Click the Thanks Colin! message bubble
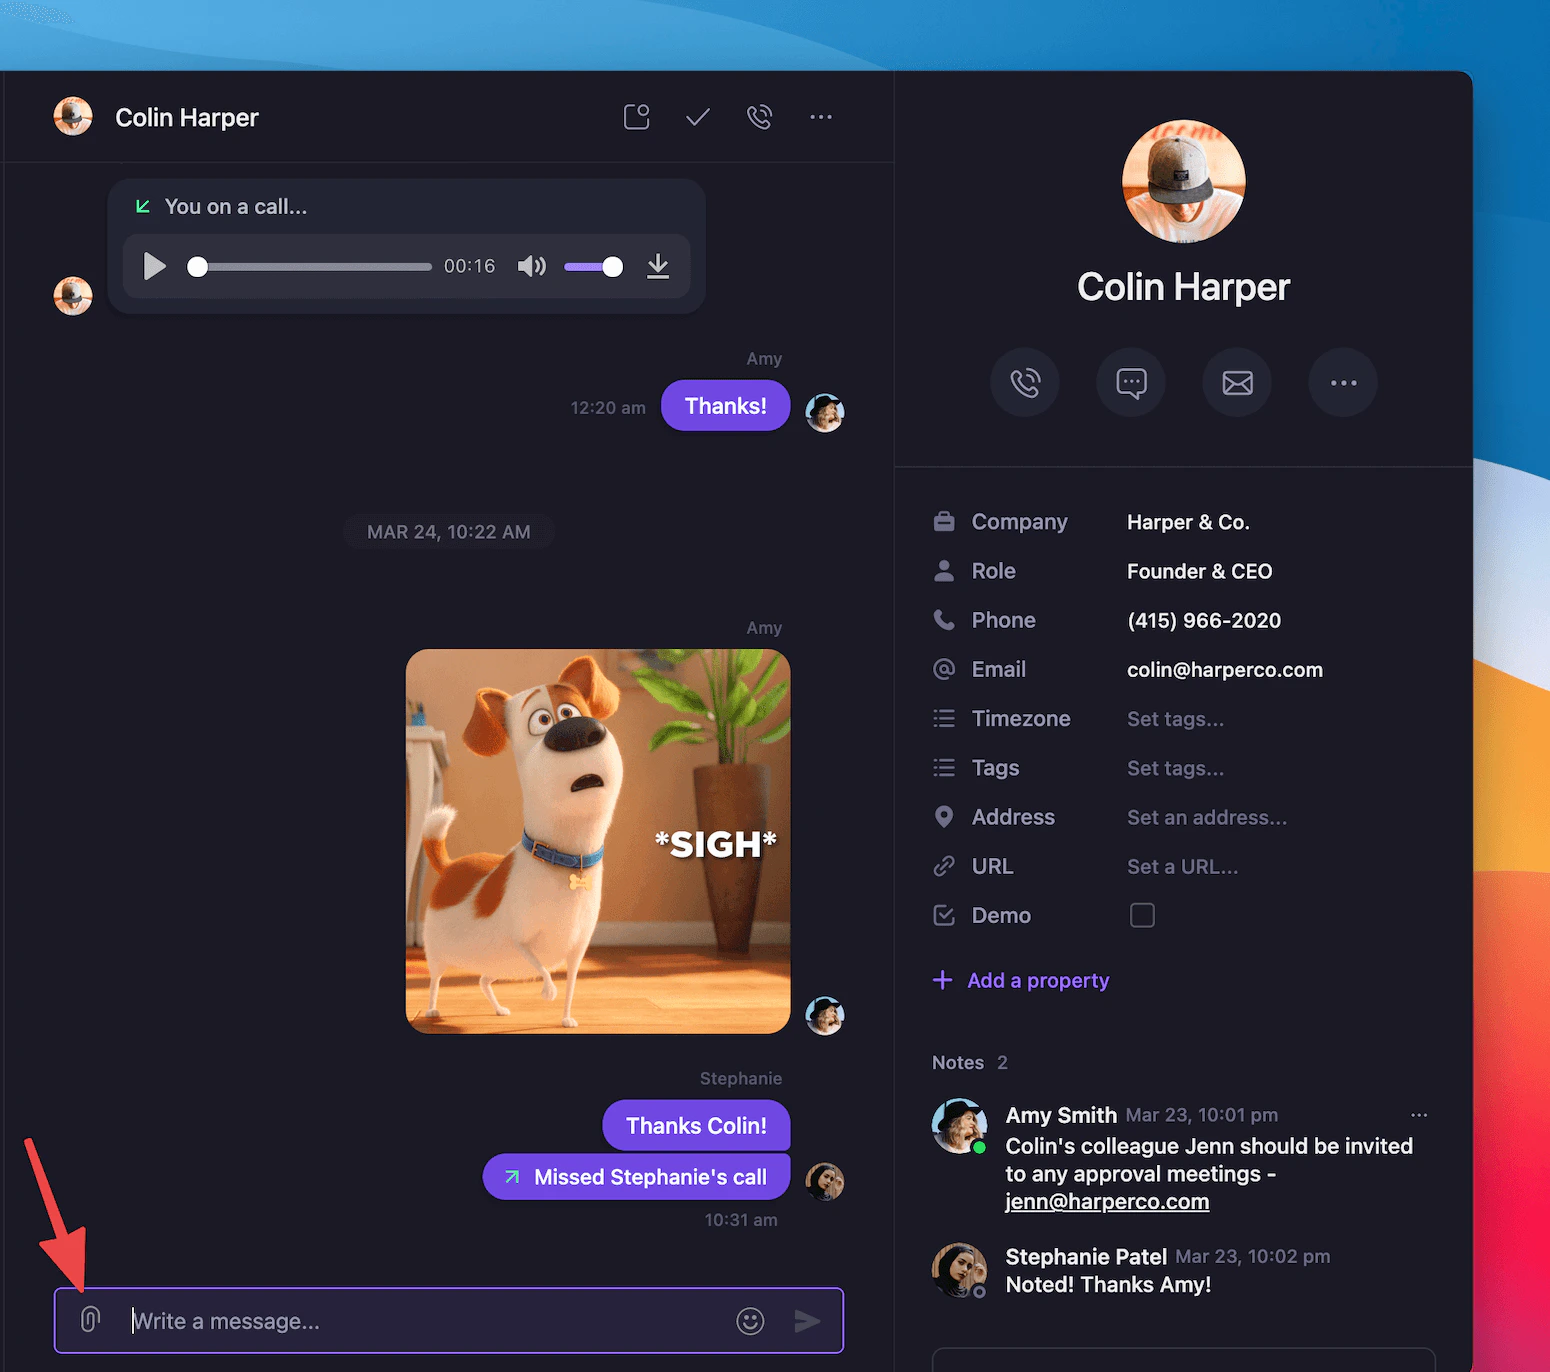This screenshot has height=1372, width=1550. tap(696, 1125)
